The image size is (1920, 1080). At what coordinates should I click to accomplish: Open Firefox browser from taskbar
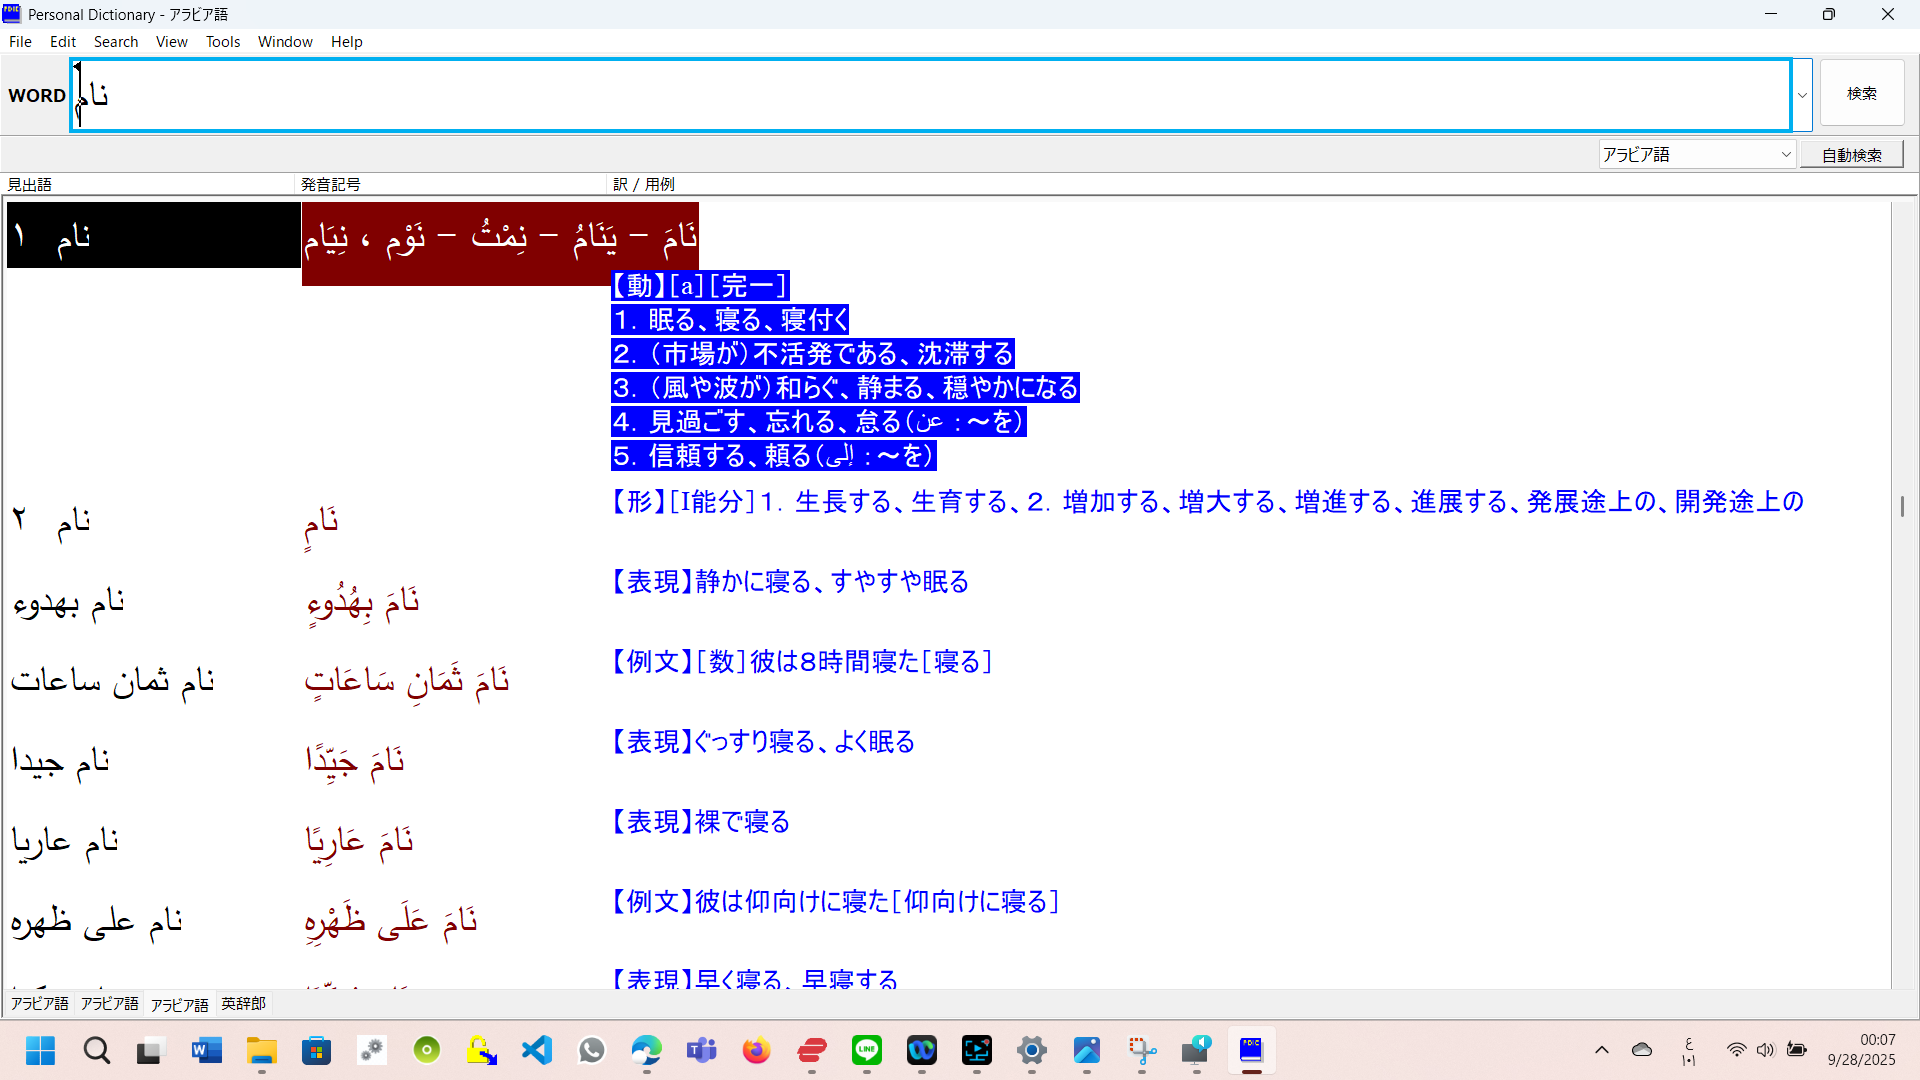756,1051
